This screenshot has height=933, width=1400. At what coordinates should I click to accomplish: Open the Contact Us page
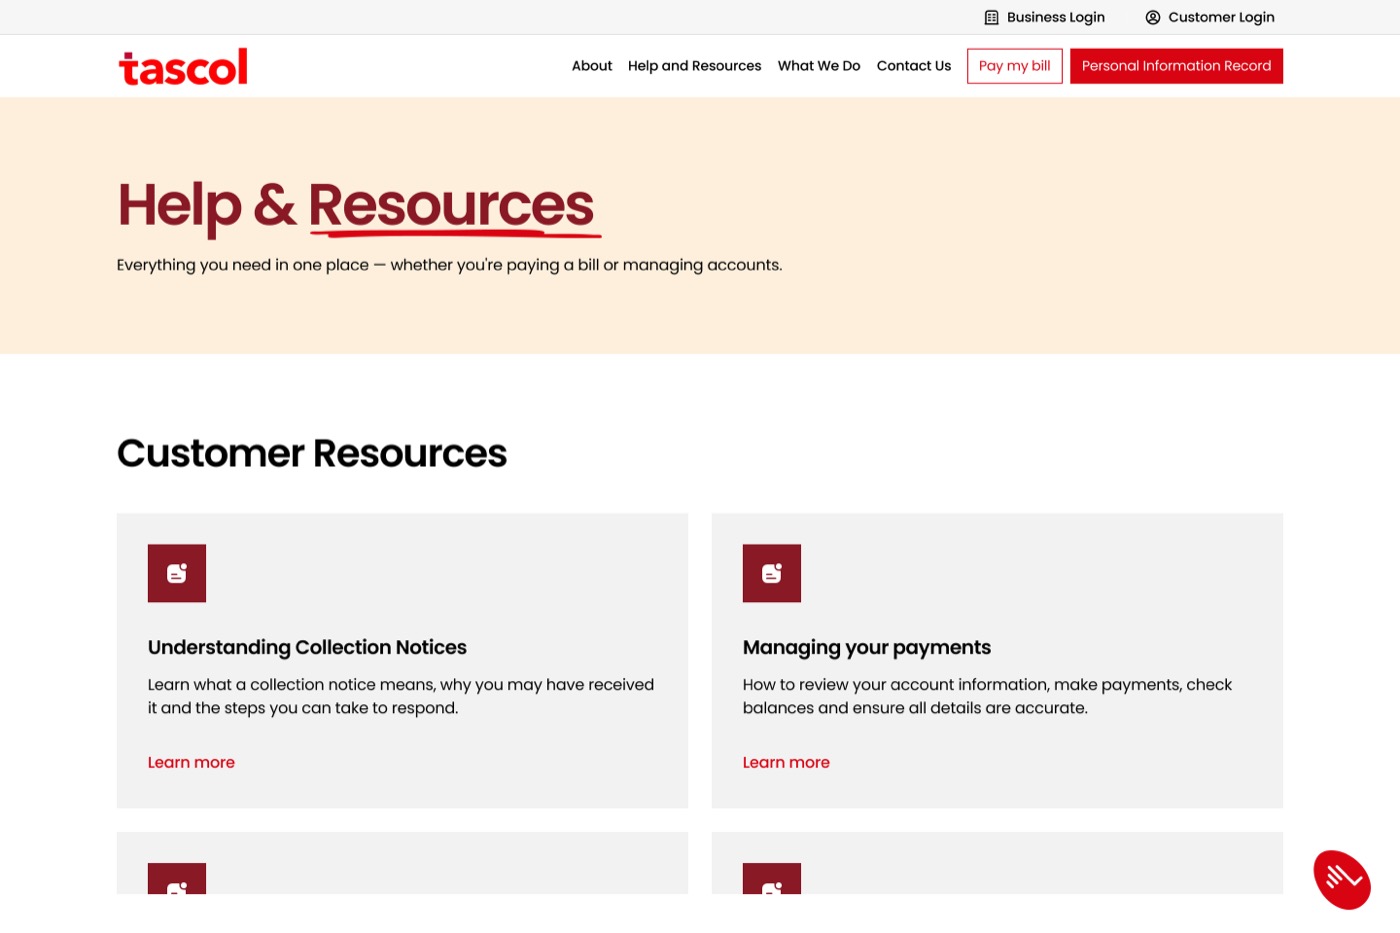coord(913,65)
